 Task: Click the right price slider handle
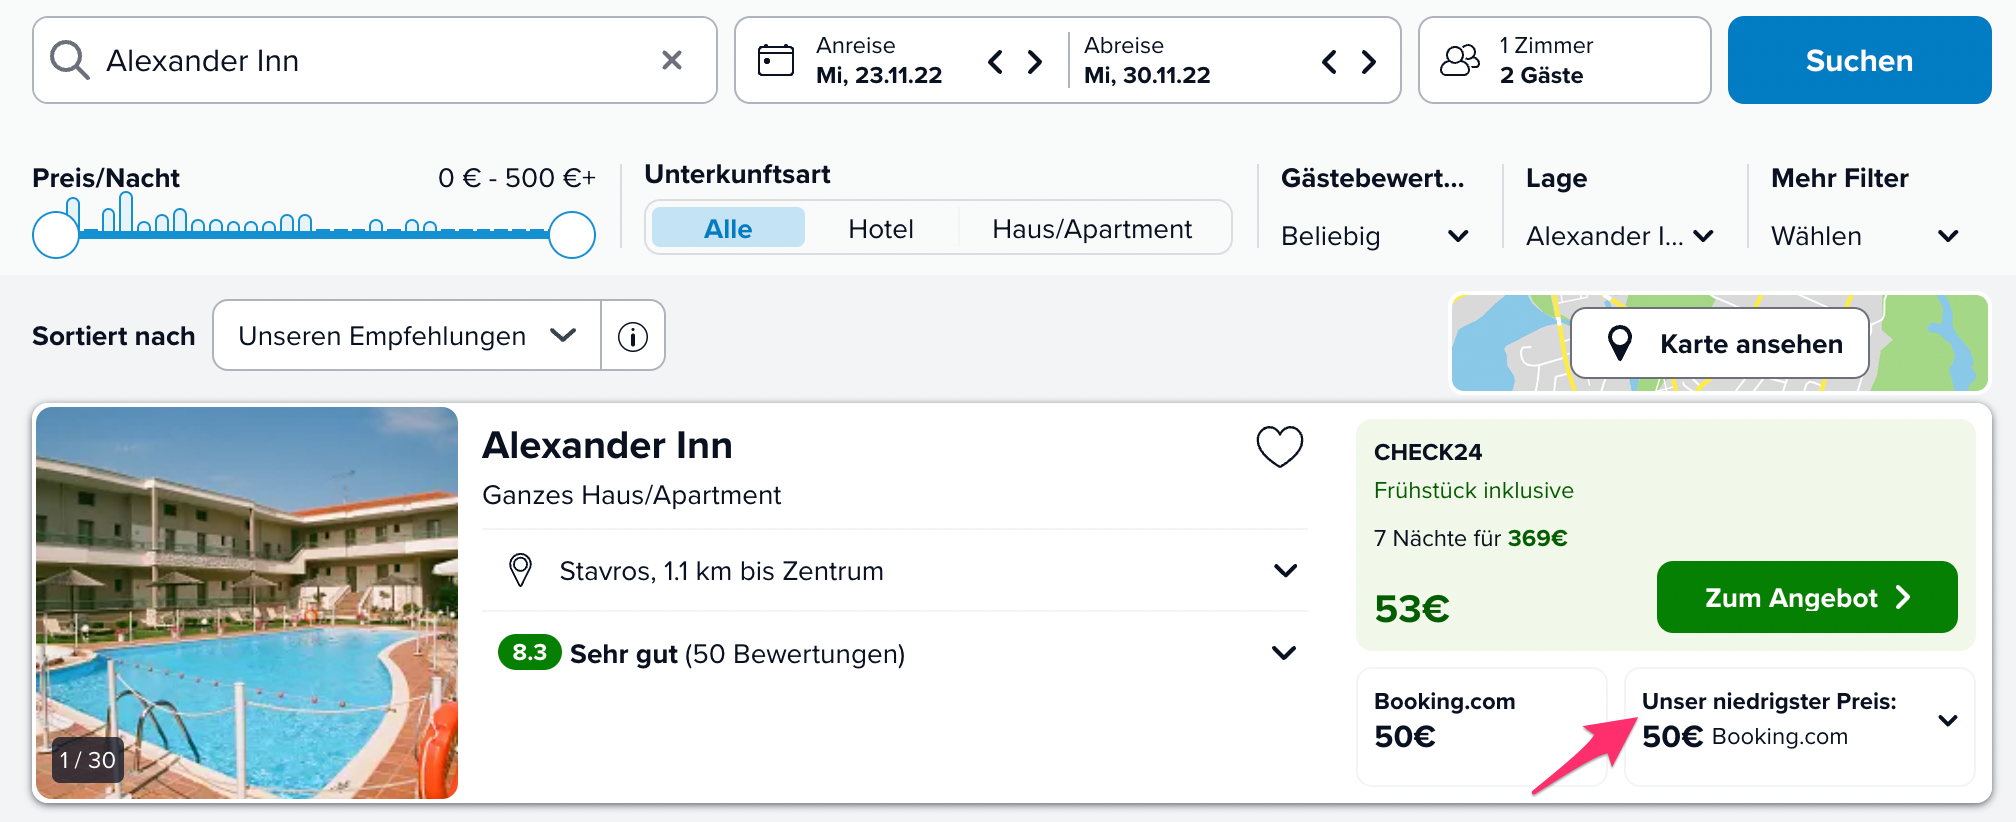click(x=572, y=235)
